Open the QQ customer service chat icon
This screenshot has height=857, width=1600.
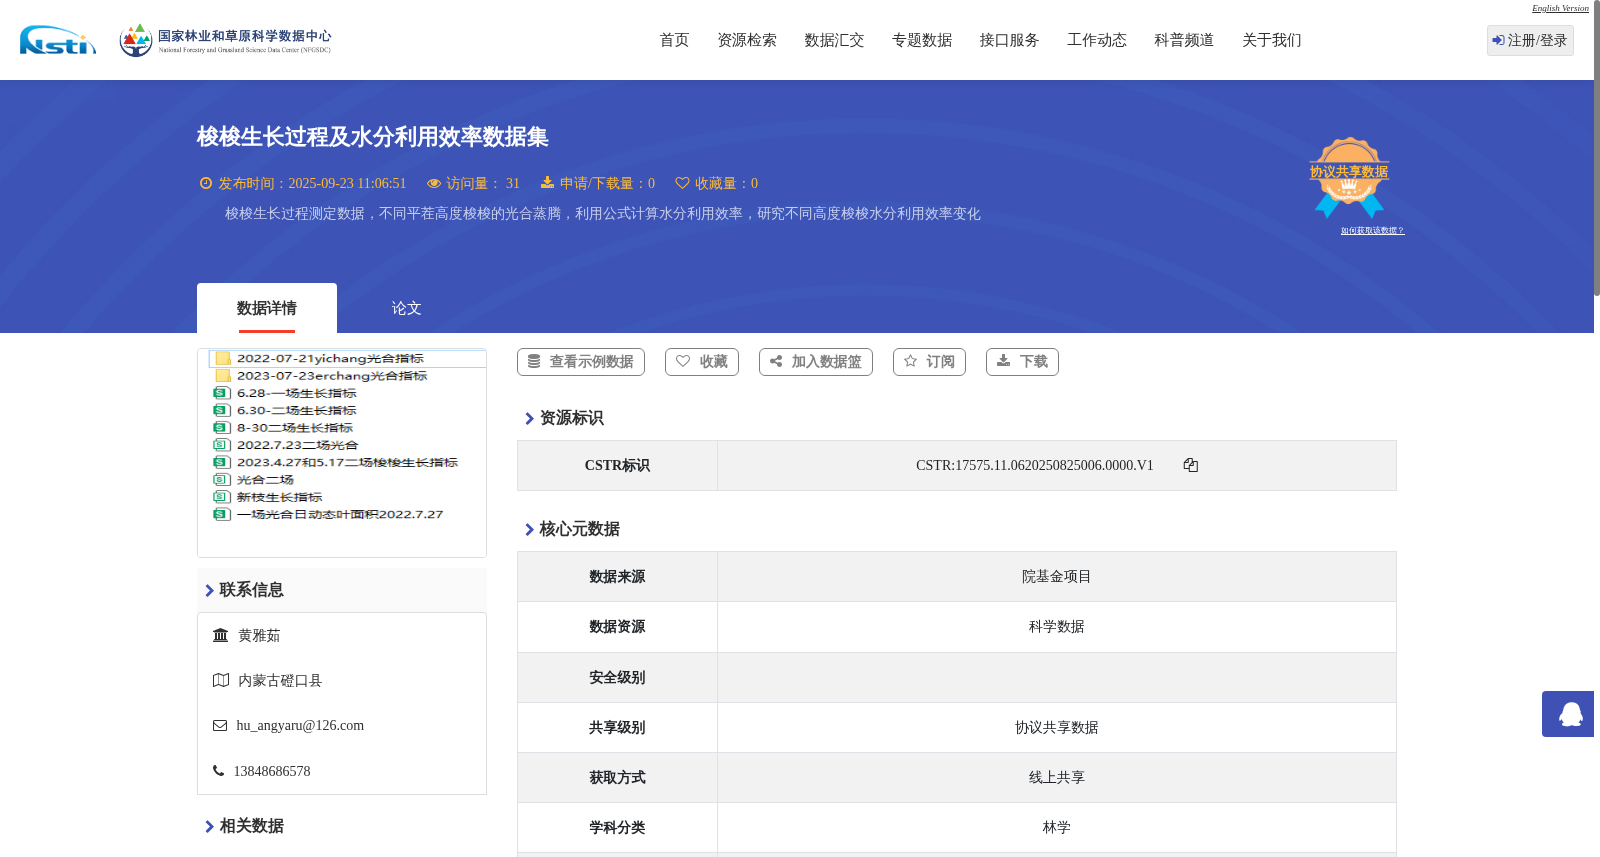[x=1570, y=714]
